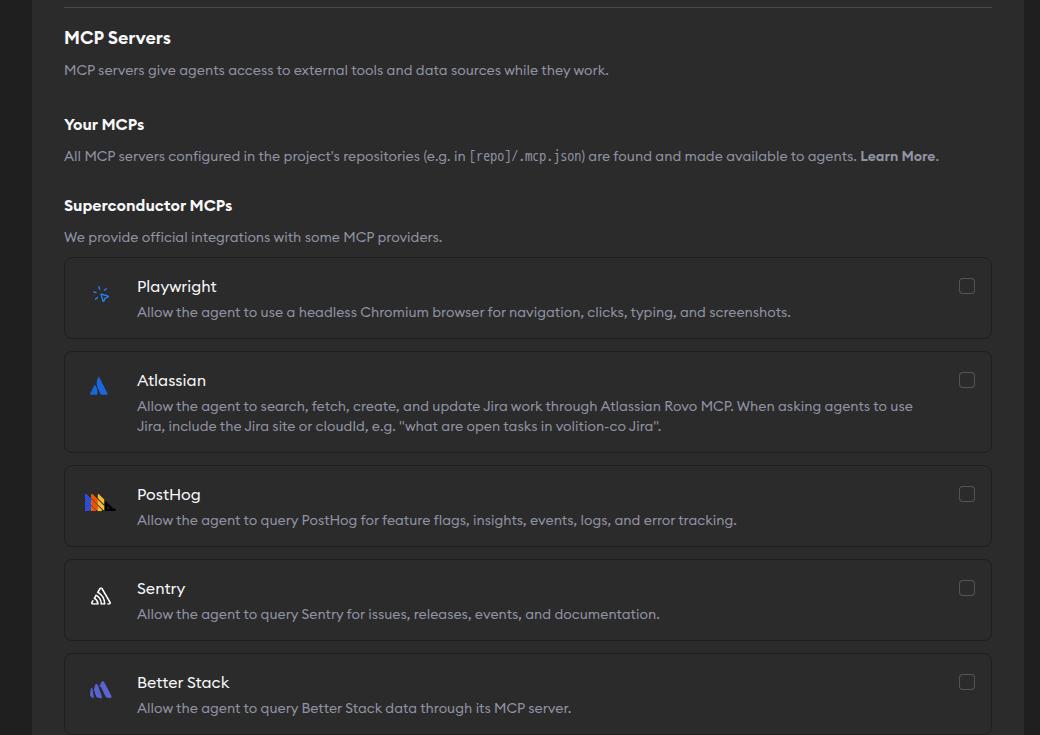1040x735 pixels.
Task: Click the Sentry logo icon
Action: point(101,596)
